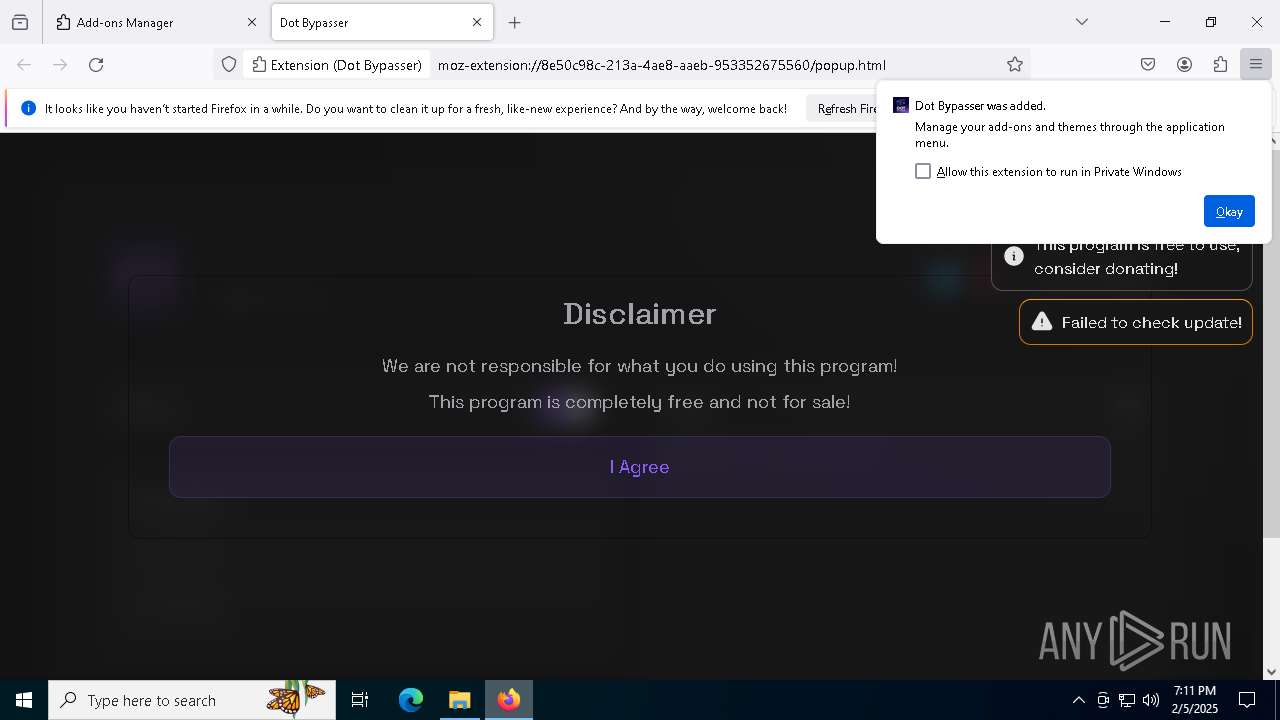Click the tracking protection shield icon
Screen dimensions: 1280x720
pos(229,65)
